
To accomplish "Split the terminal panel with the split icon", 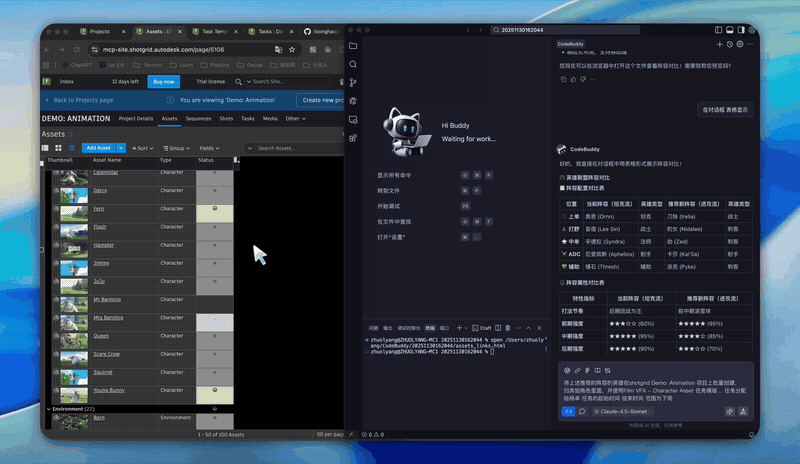I will click(498, 328).
